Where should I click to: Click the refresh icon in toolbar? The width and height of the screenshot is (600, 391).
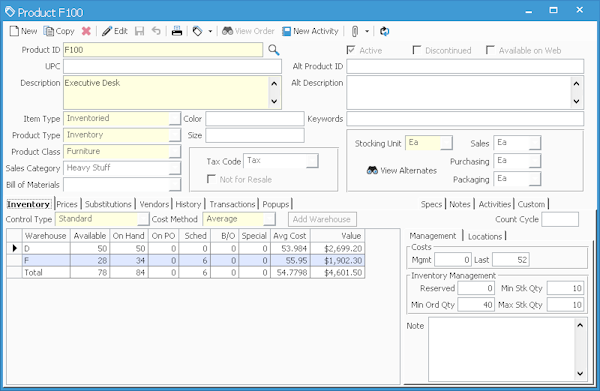click(x=385, y=31)
